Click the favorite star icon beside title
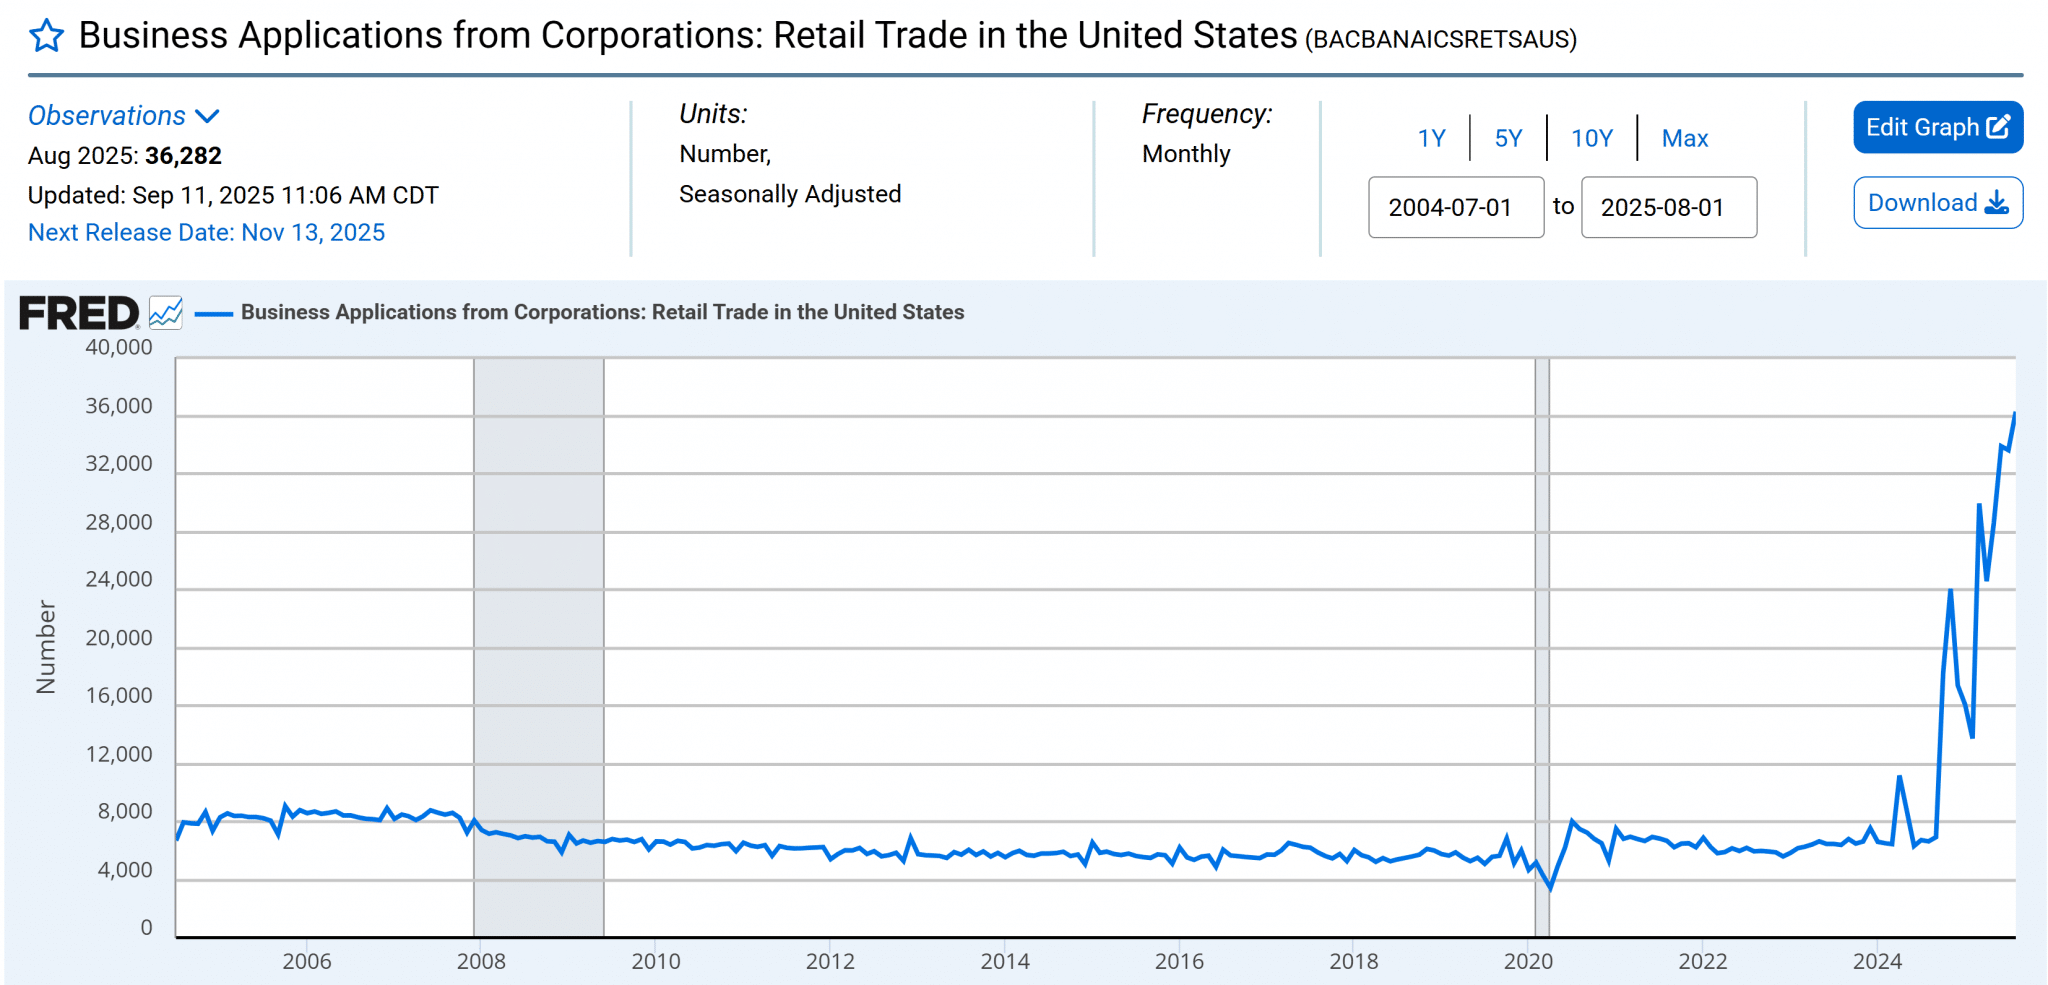The height and width of the screenshot is (985, 2048). [46, 37]
